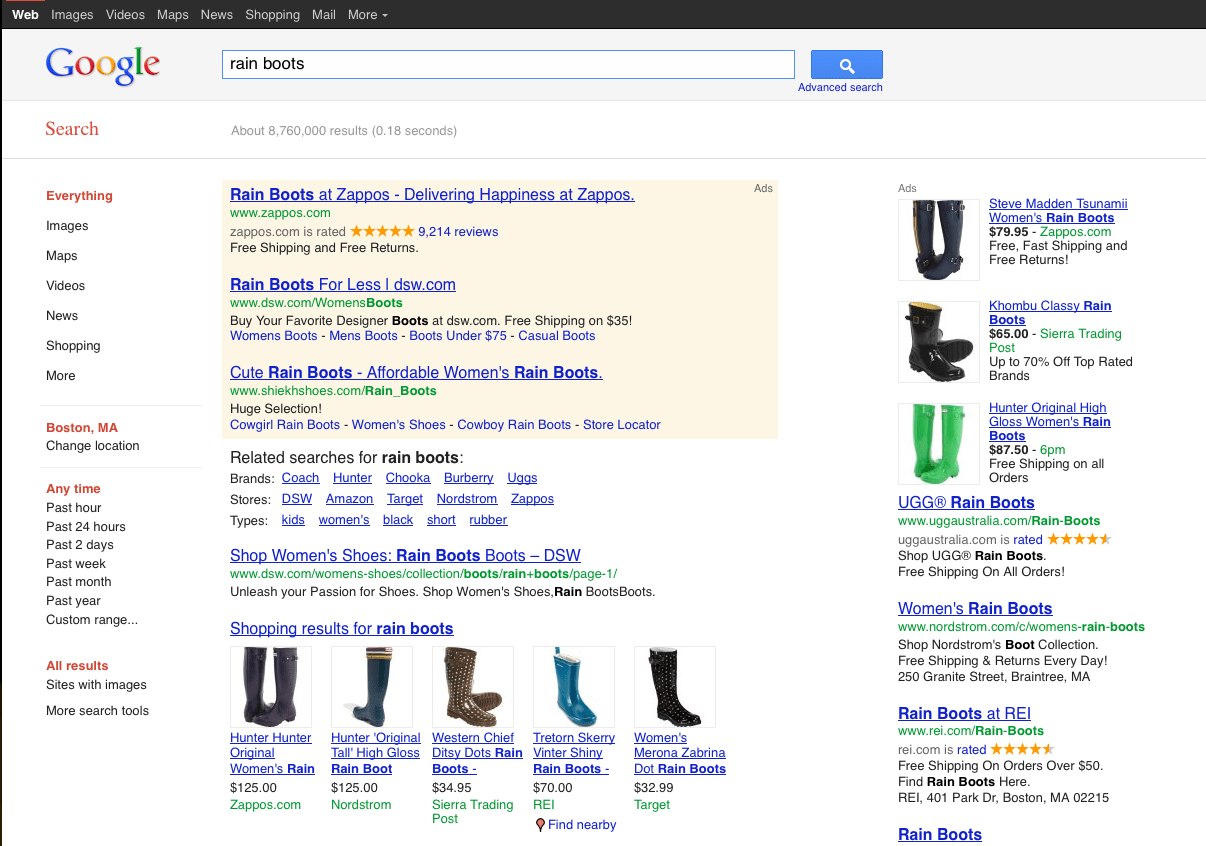The height and width of the screenshot is (846, 1206).
Task: Select Web tab in top bar
Action: 25,15
